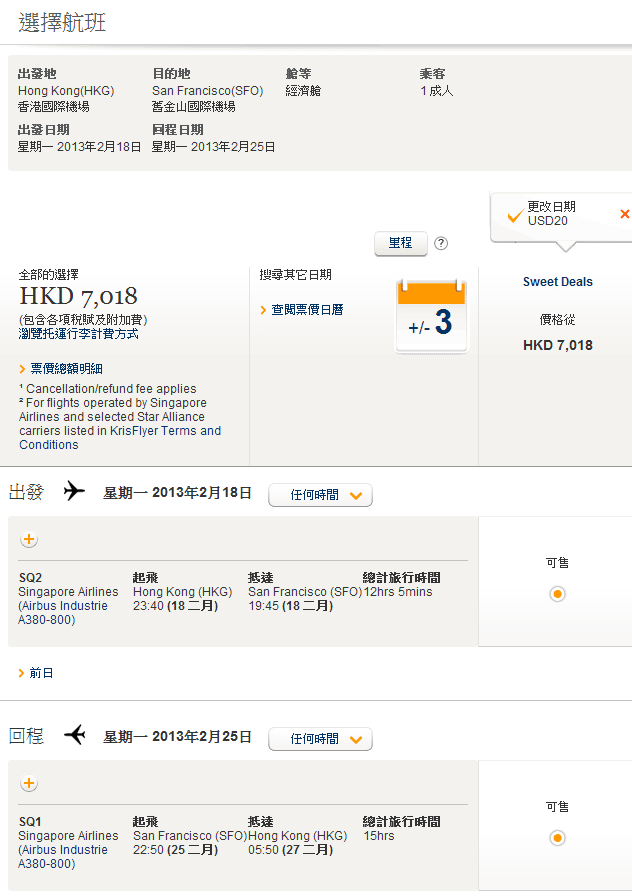Click the airplane icon beside 回程
This screenshot has width=632, height=896.
pos(74,736)
